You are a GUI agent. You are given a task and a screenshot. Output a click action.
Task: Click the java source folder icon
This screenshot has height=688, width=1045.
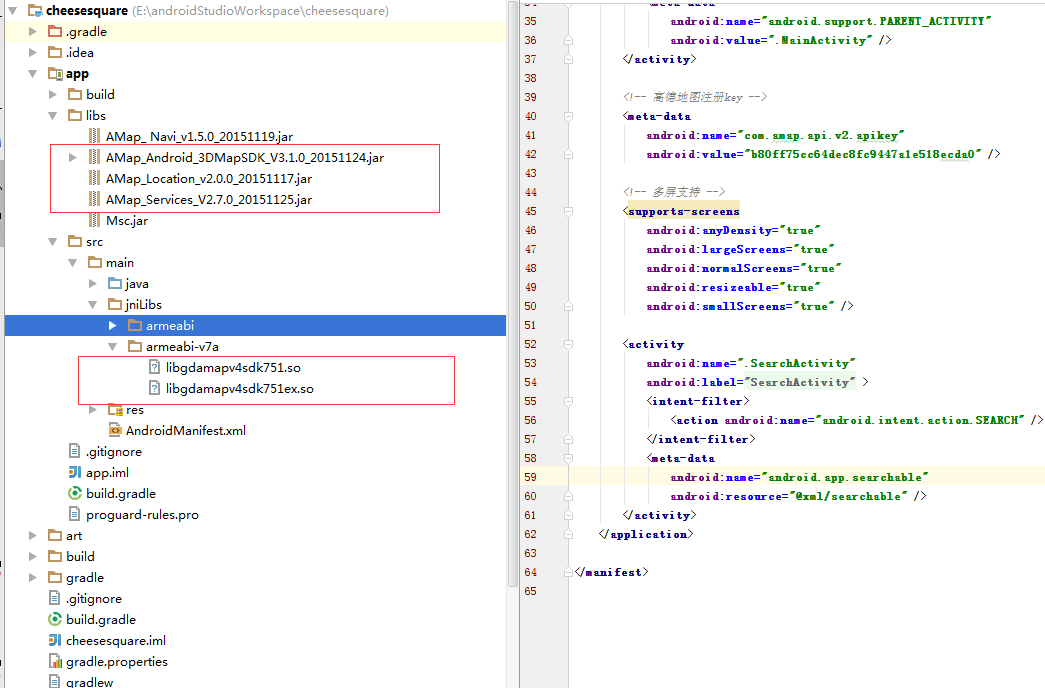tap(115, 283)
